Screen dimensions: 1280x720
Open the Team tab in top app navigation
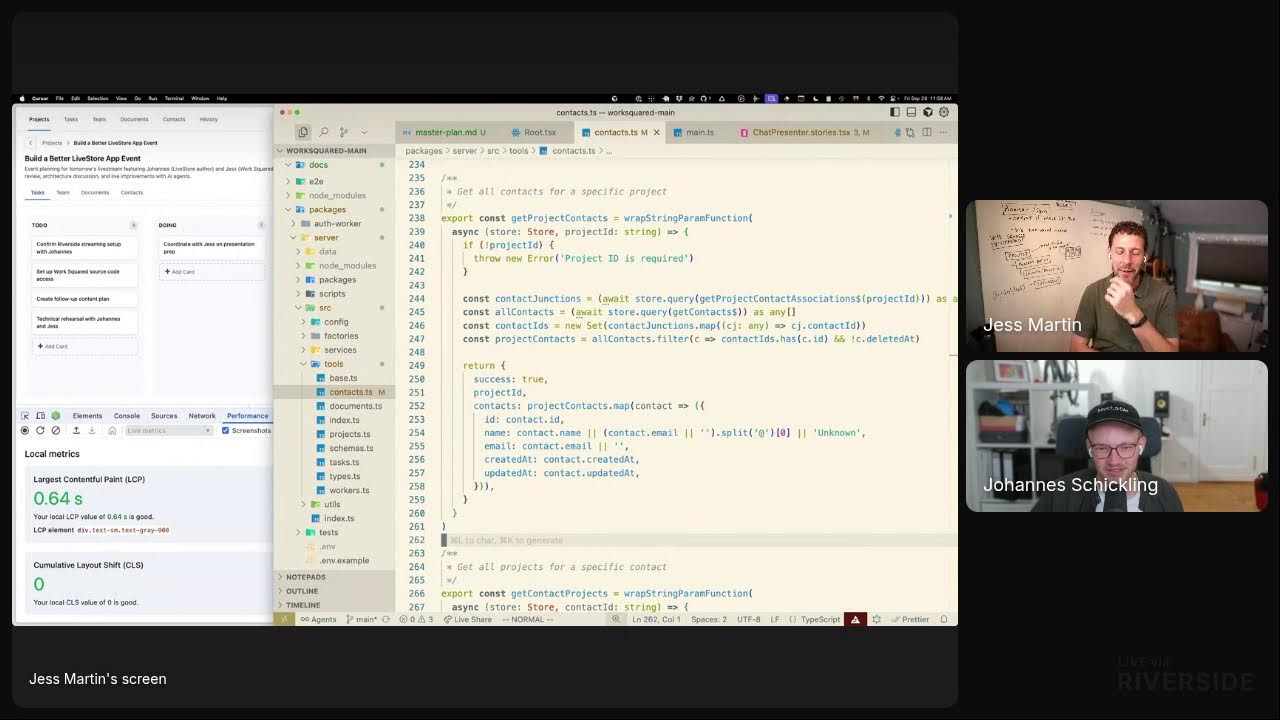pos(99,119)
